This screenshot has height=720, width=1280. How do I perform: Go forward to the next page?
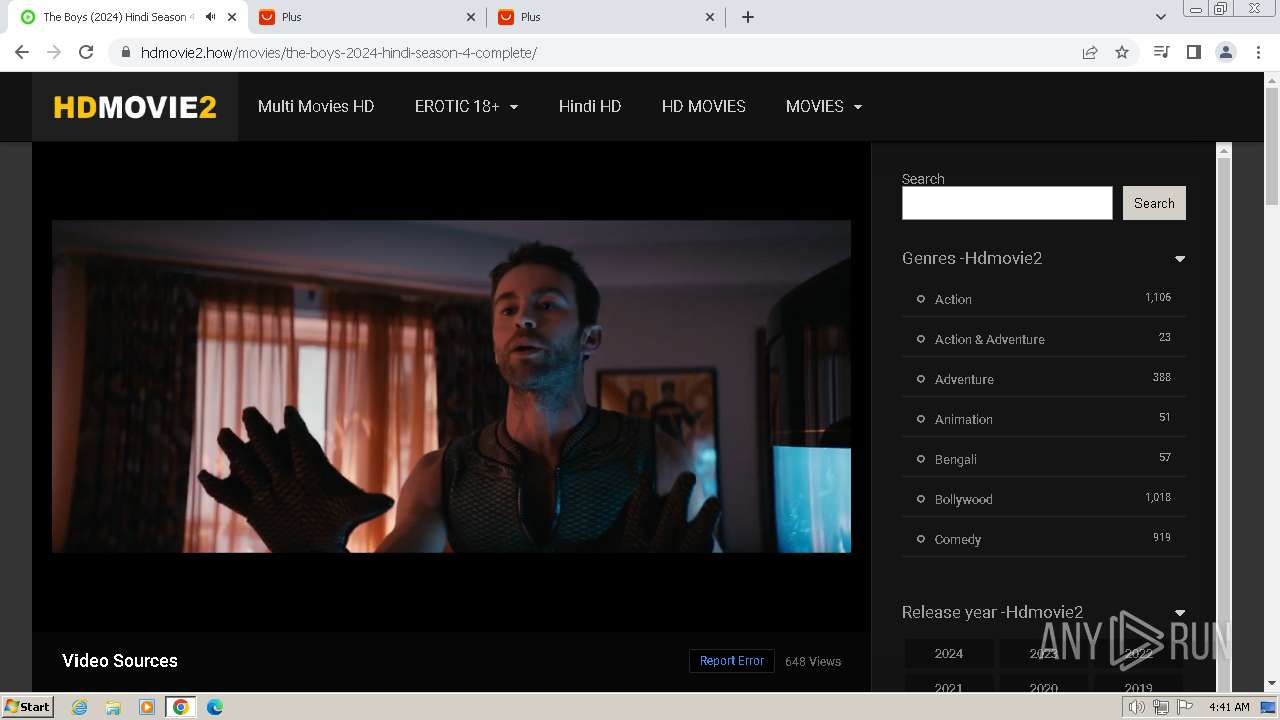(54, 52)
